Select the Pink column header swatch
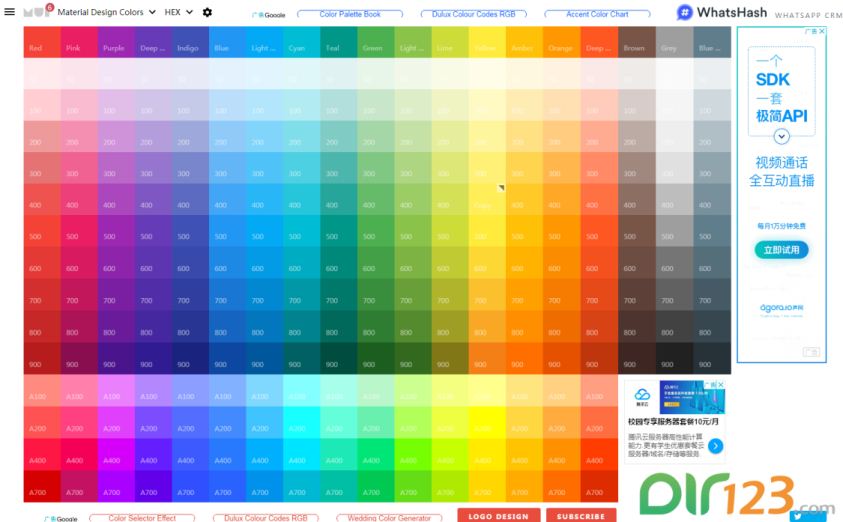The width and height of the screenshot is (843, 522). coord(79,42)
